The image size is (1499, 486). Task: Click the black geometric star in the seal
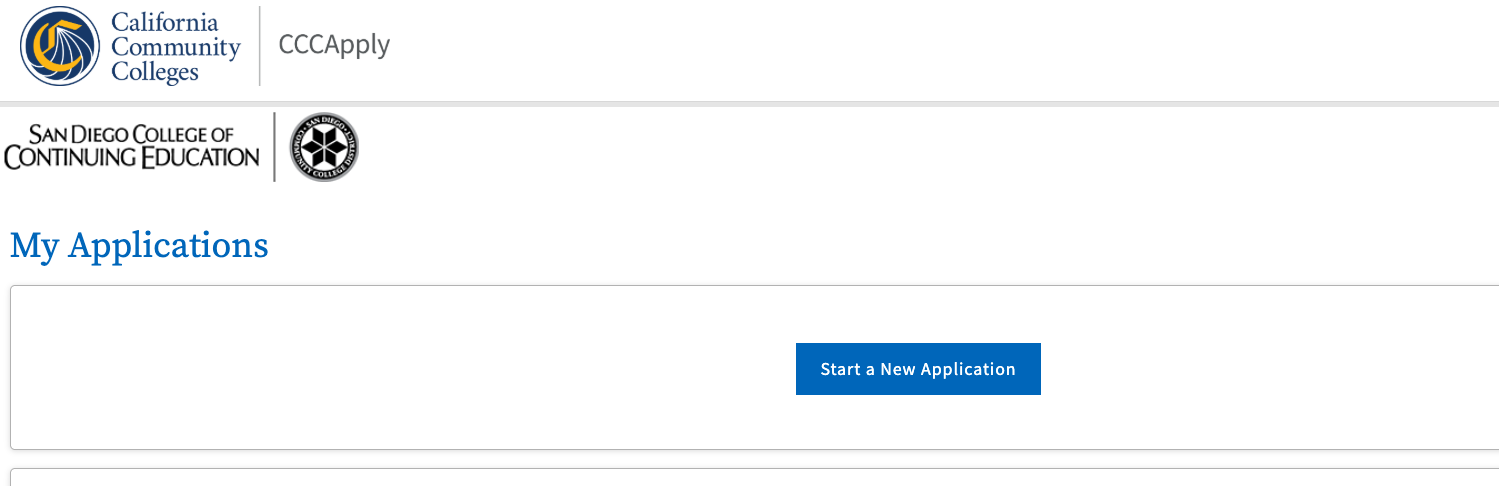(324, 147)
